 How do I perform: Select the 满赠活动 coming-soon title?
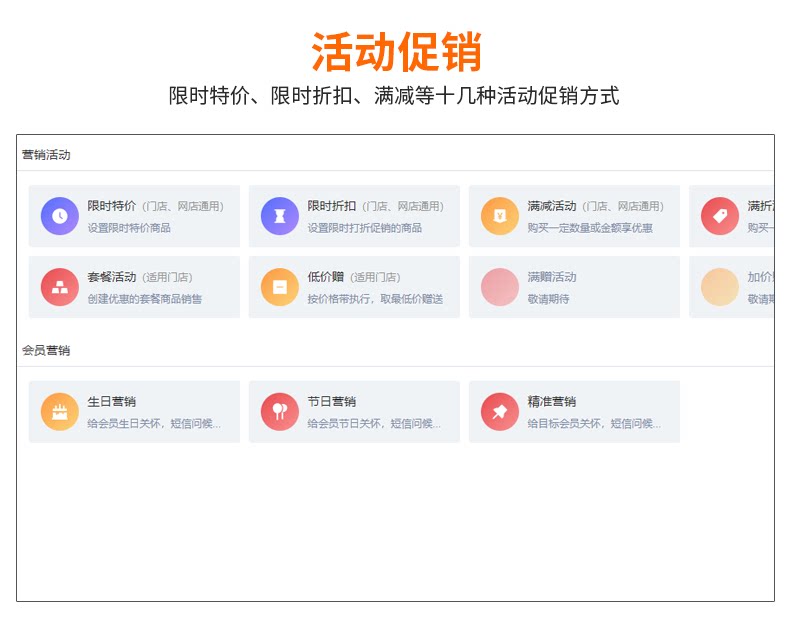pos(552,277)
